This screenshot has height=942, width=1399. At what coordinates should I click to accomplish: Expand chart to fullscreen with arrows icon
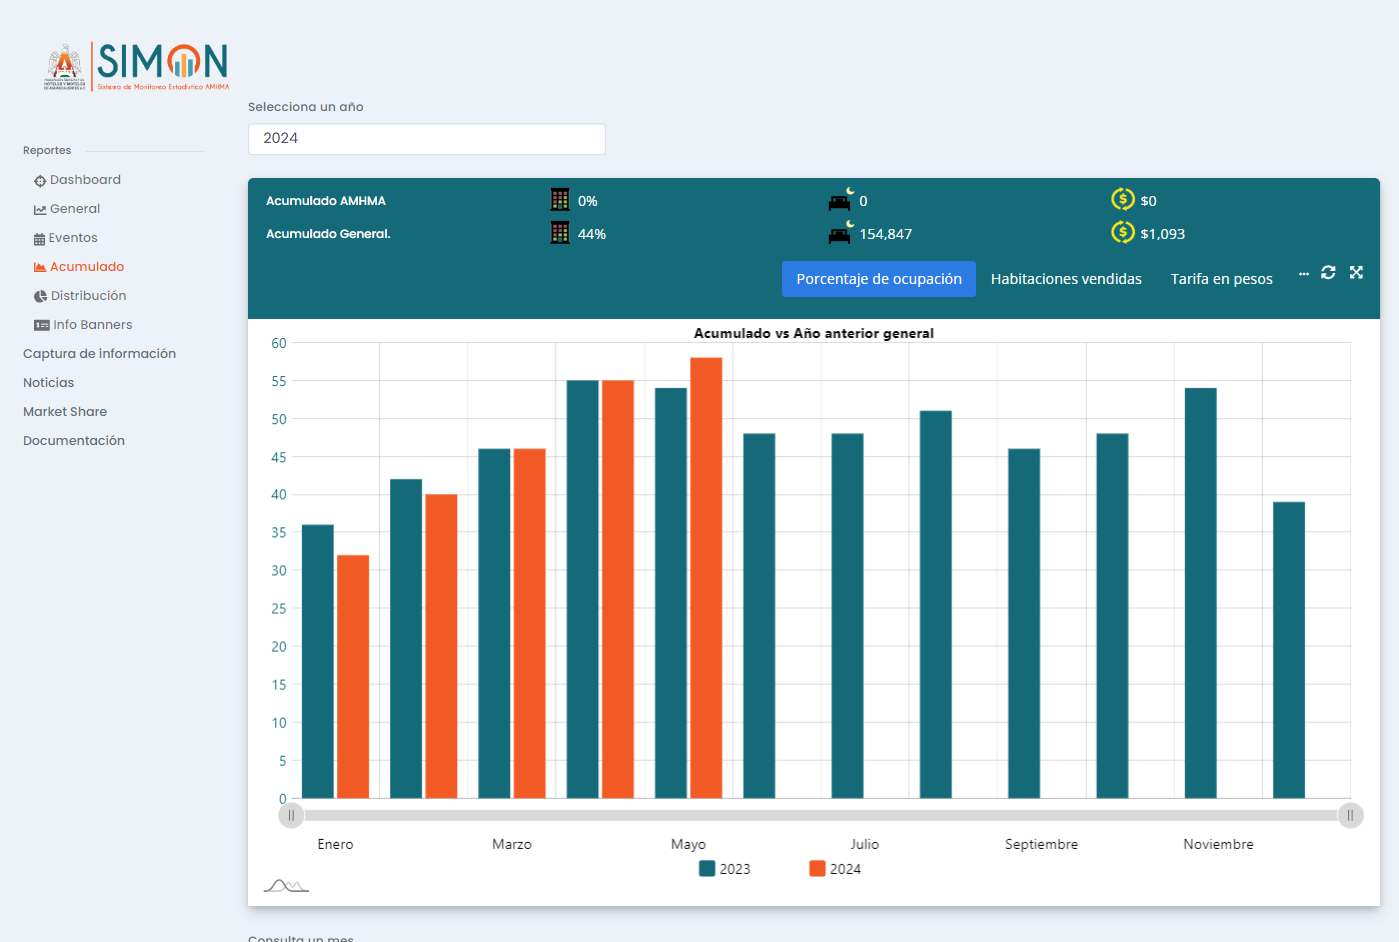(x=1356, y=272)
